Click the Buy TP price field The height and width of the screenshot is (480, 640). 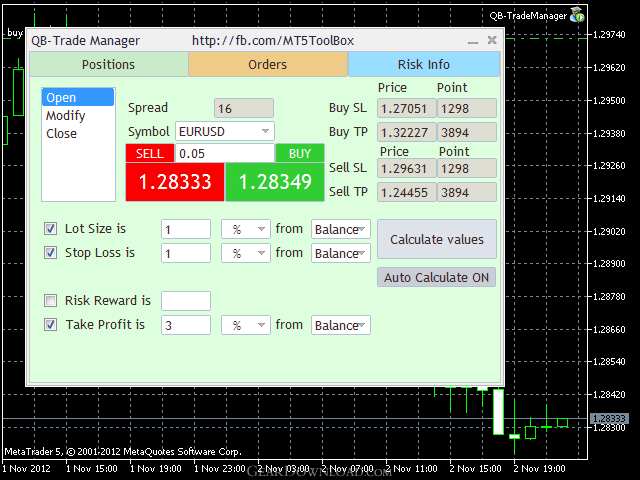pos(407,132)
